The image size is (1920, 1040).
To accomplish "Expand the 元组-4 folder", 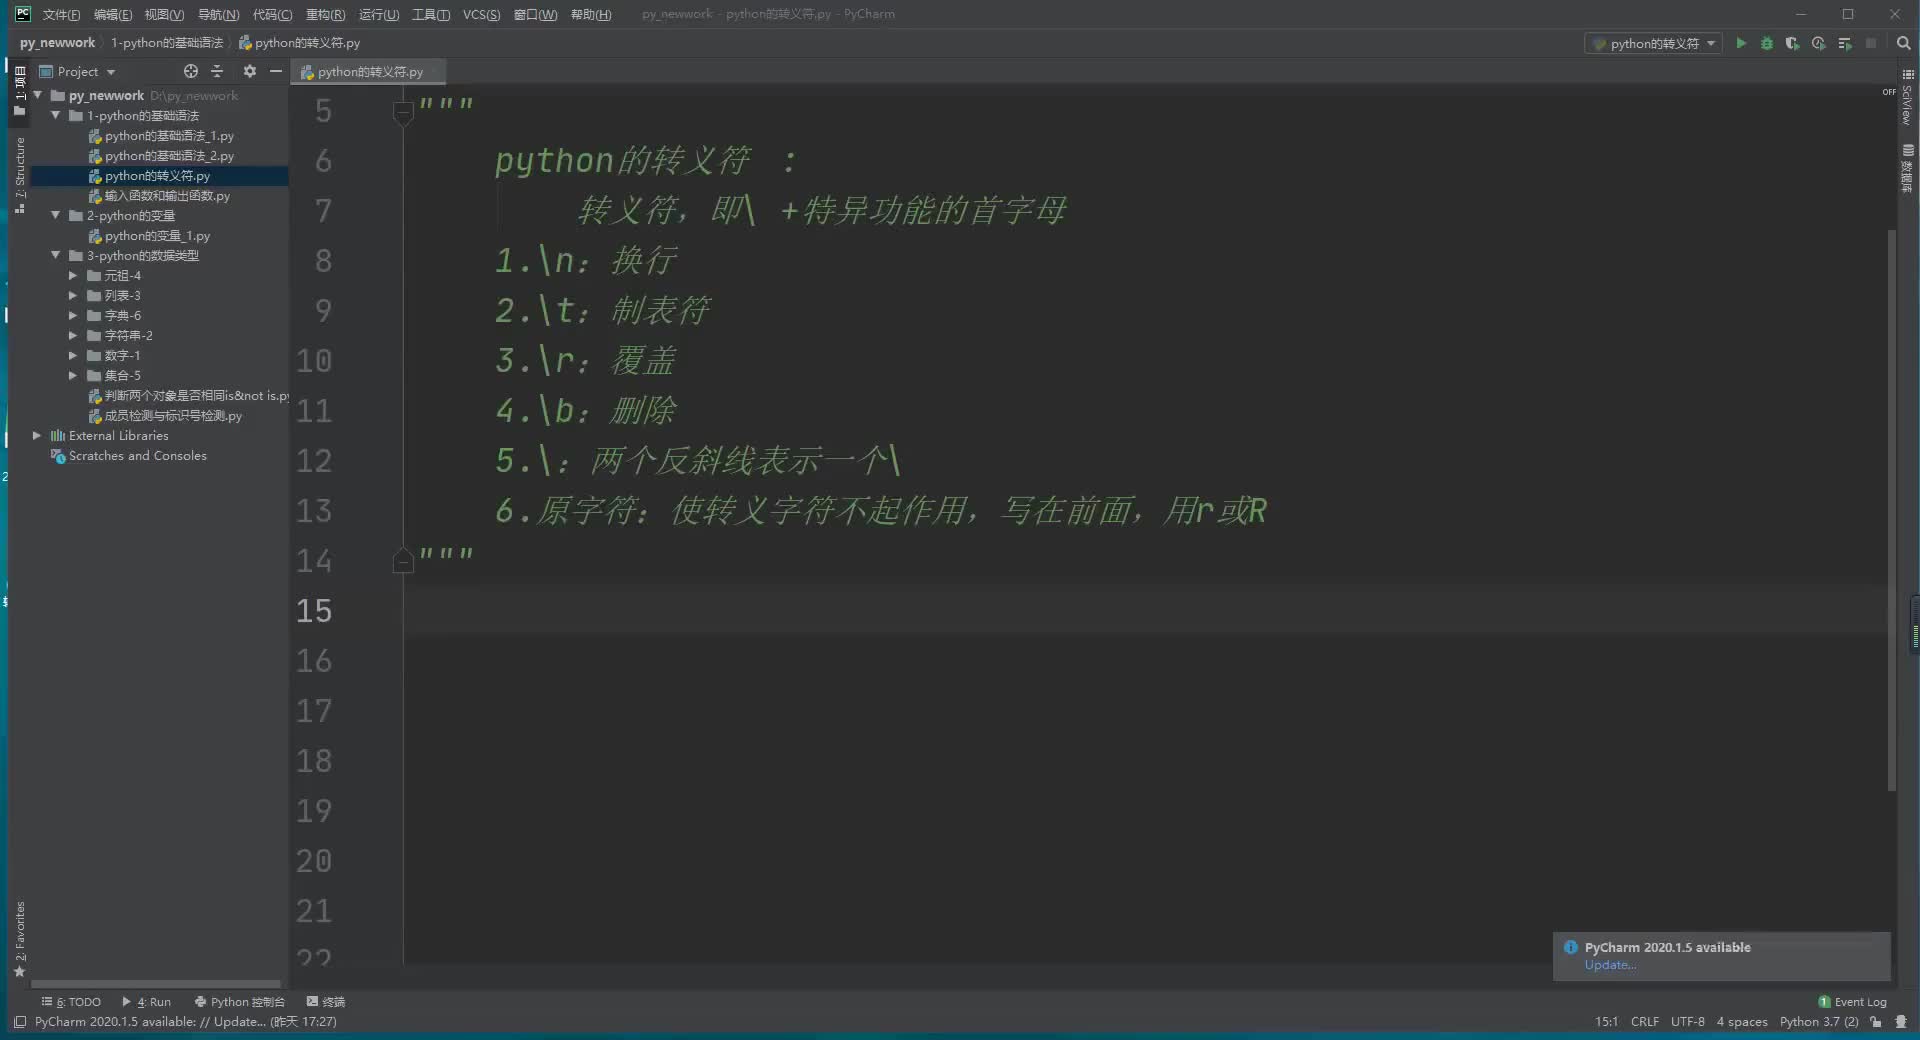I will [x=72, y=275].
